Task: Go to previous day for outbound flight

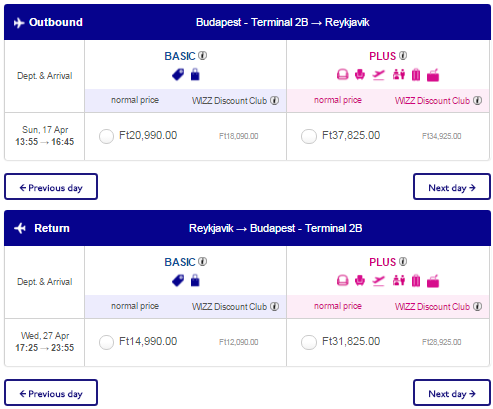Action: point(51,187)
